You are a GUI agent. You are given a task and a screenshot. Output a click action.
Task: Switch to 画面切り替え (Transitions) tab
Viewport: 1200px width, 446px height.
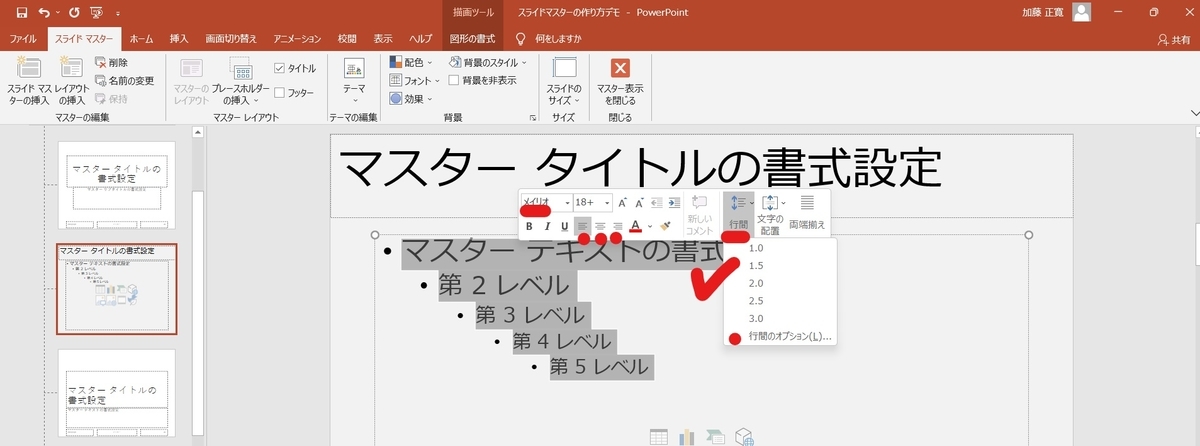coord(231,38)
